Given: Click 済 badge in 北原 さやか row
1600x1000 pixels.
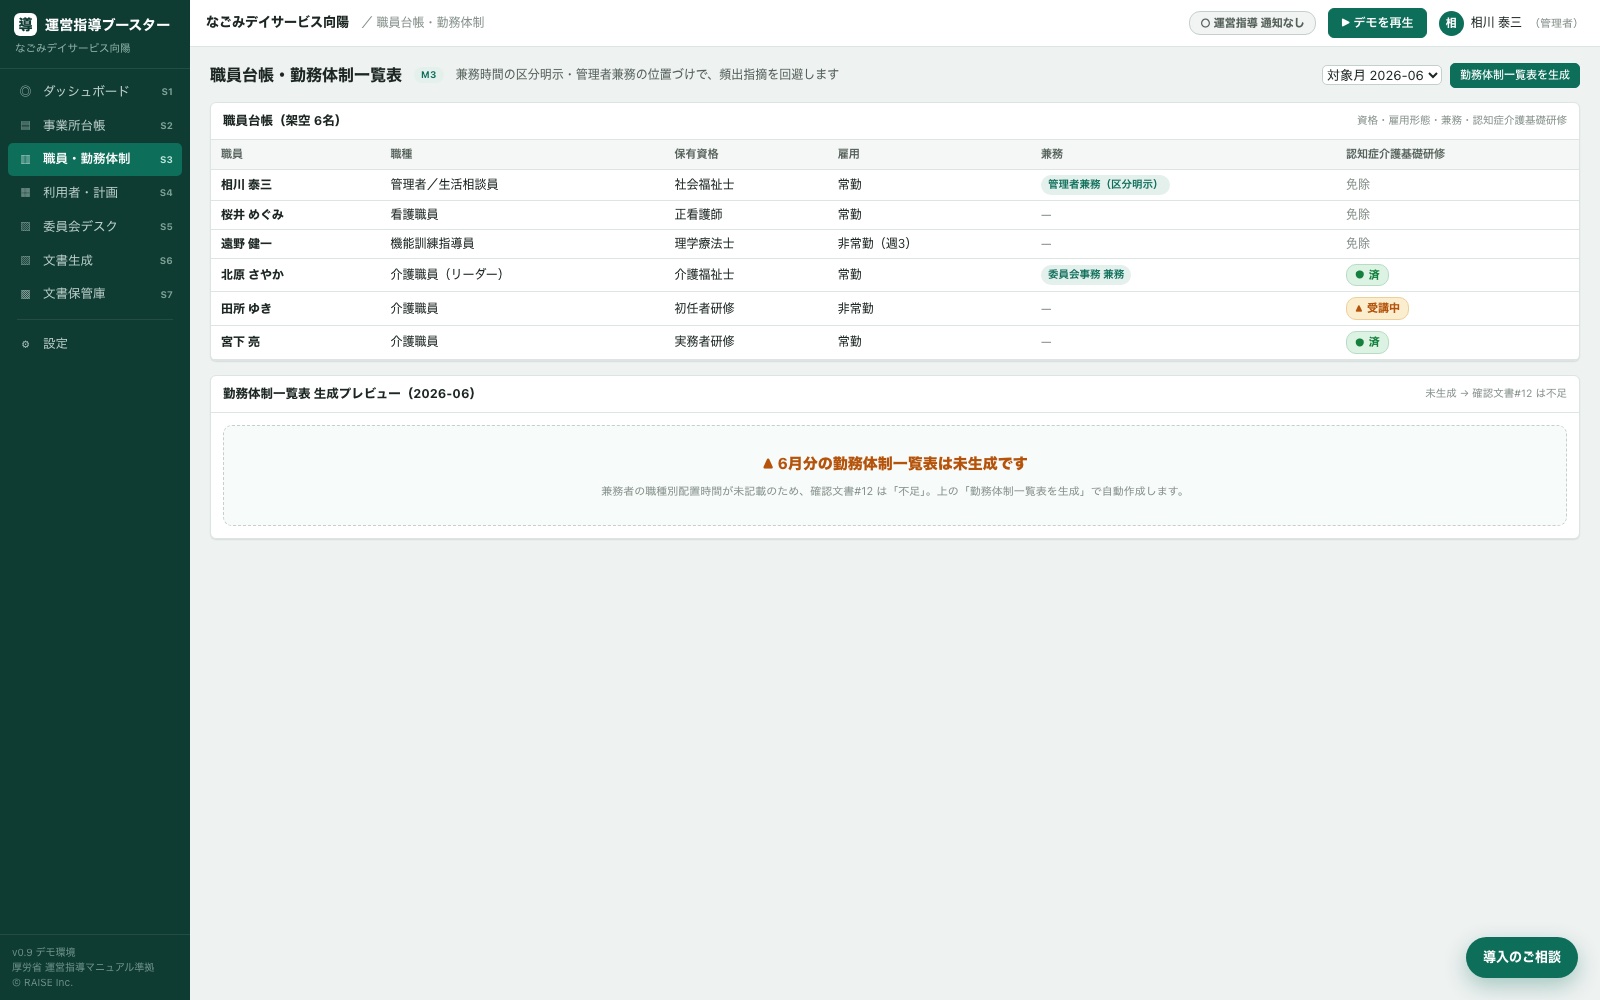Looking at the screenshot, I should (1367, 275).
